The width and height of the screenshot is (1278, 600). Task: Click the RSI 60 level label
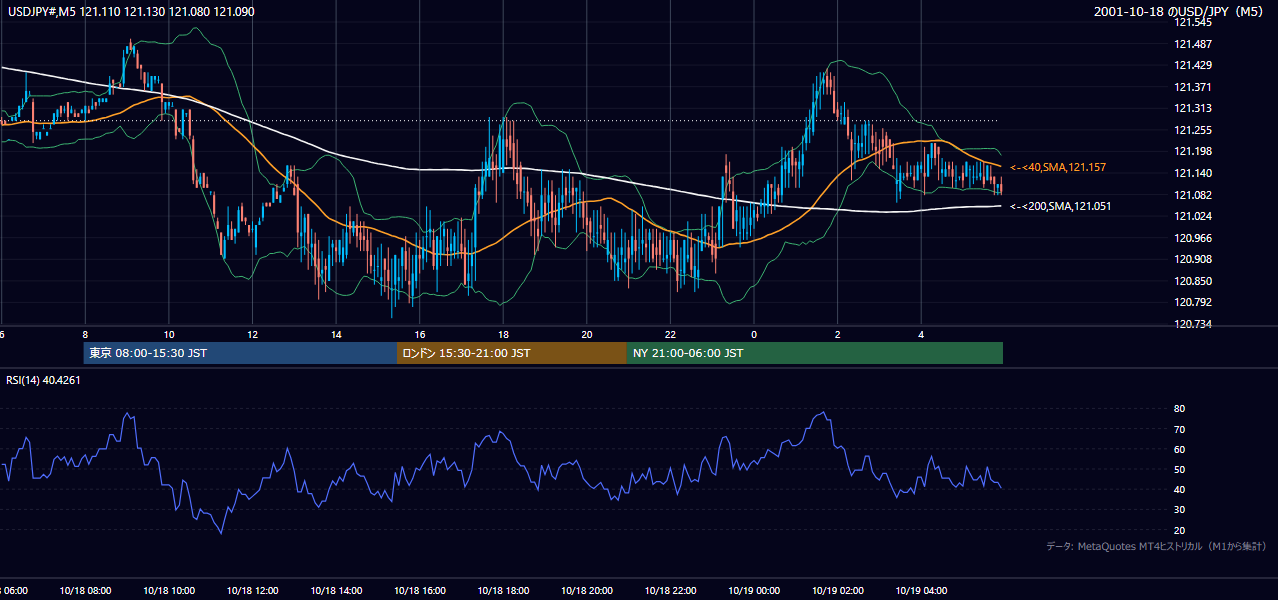click(x=1180, y=449)
